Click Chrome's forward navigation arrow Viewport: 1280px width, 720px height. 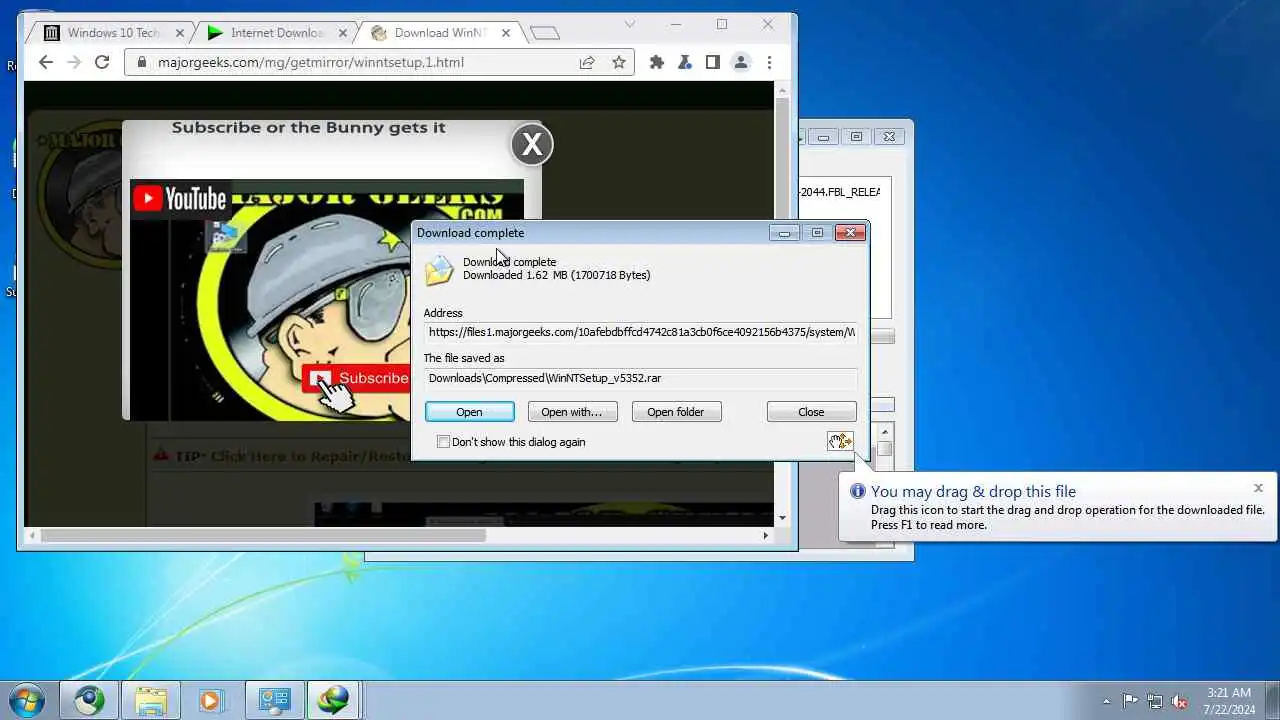point(73,62)
